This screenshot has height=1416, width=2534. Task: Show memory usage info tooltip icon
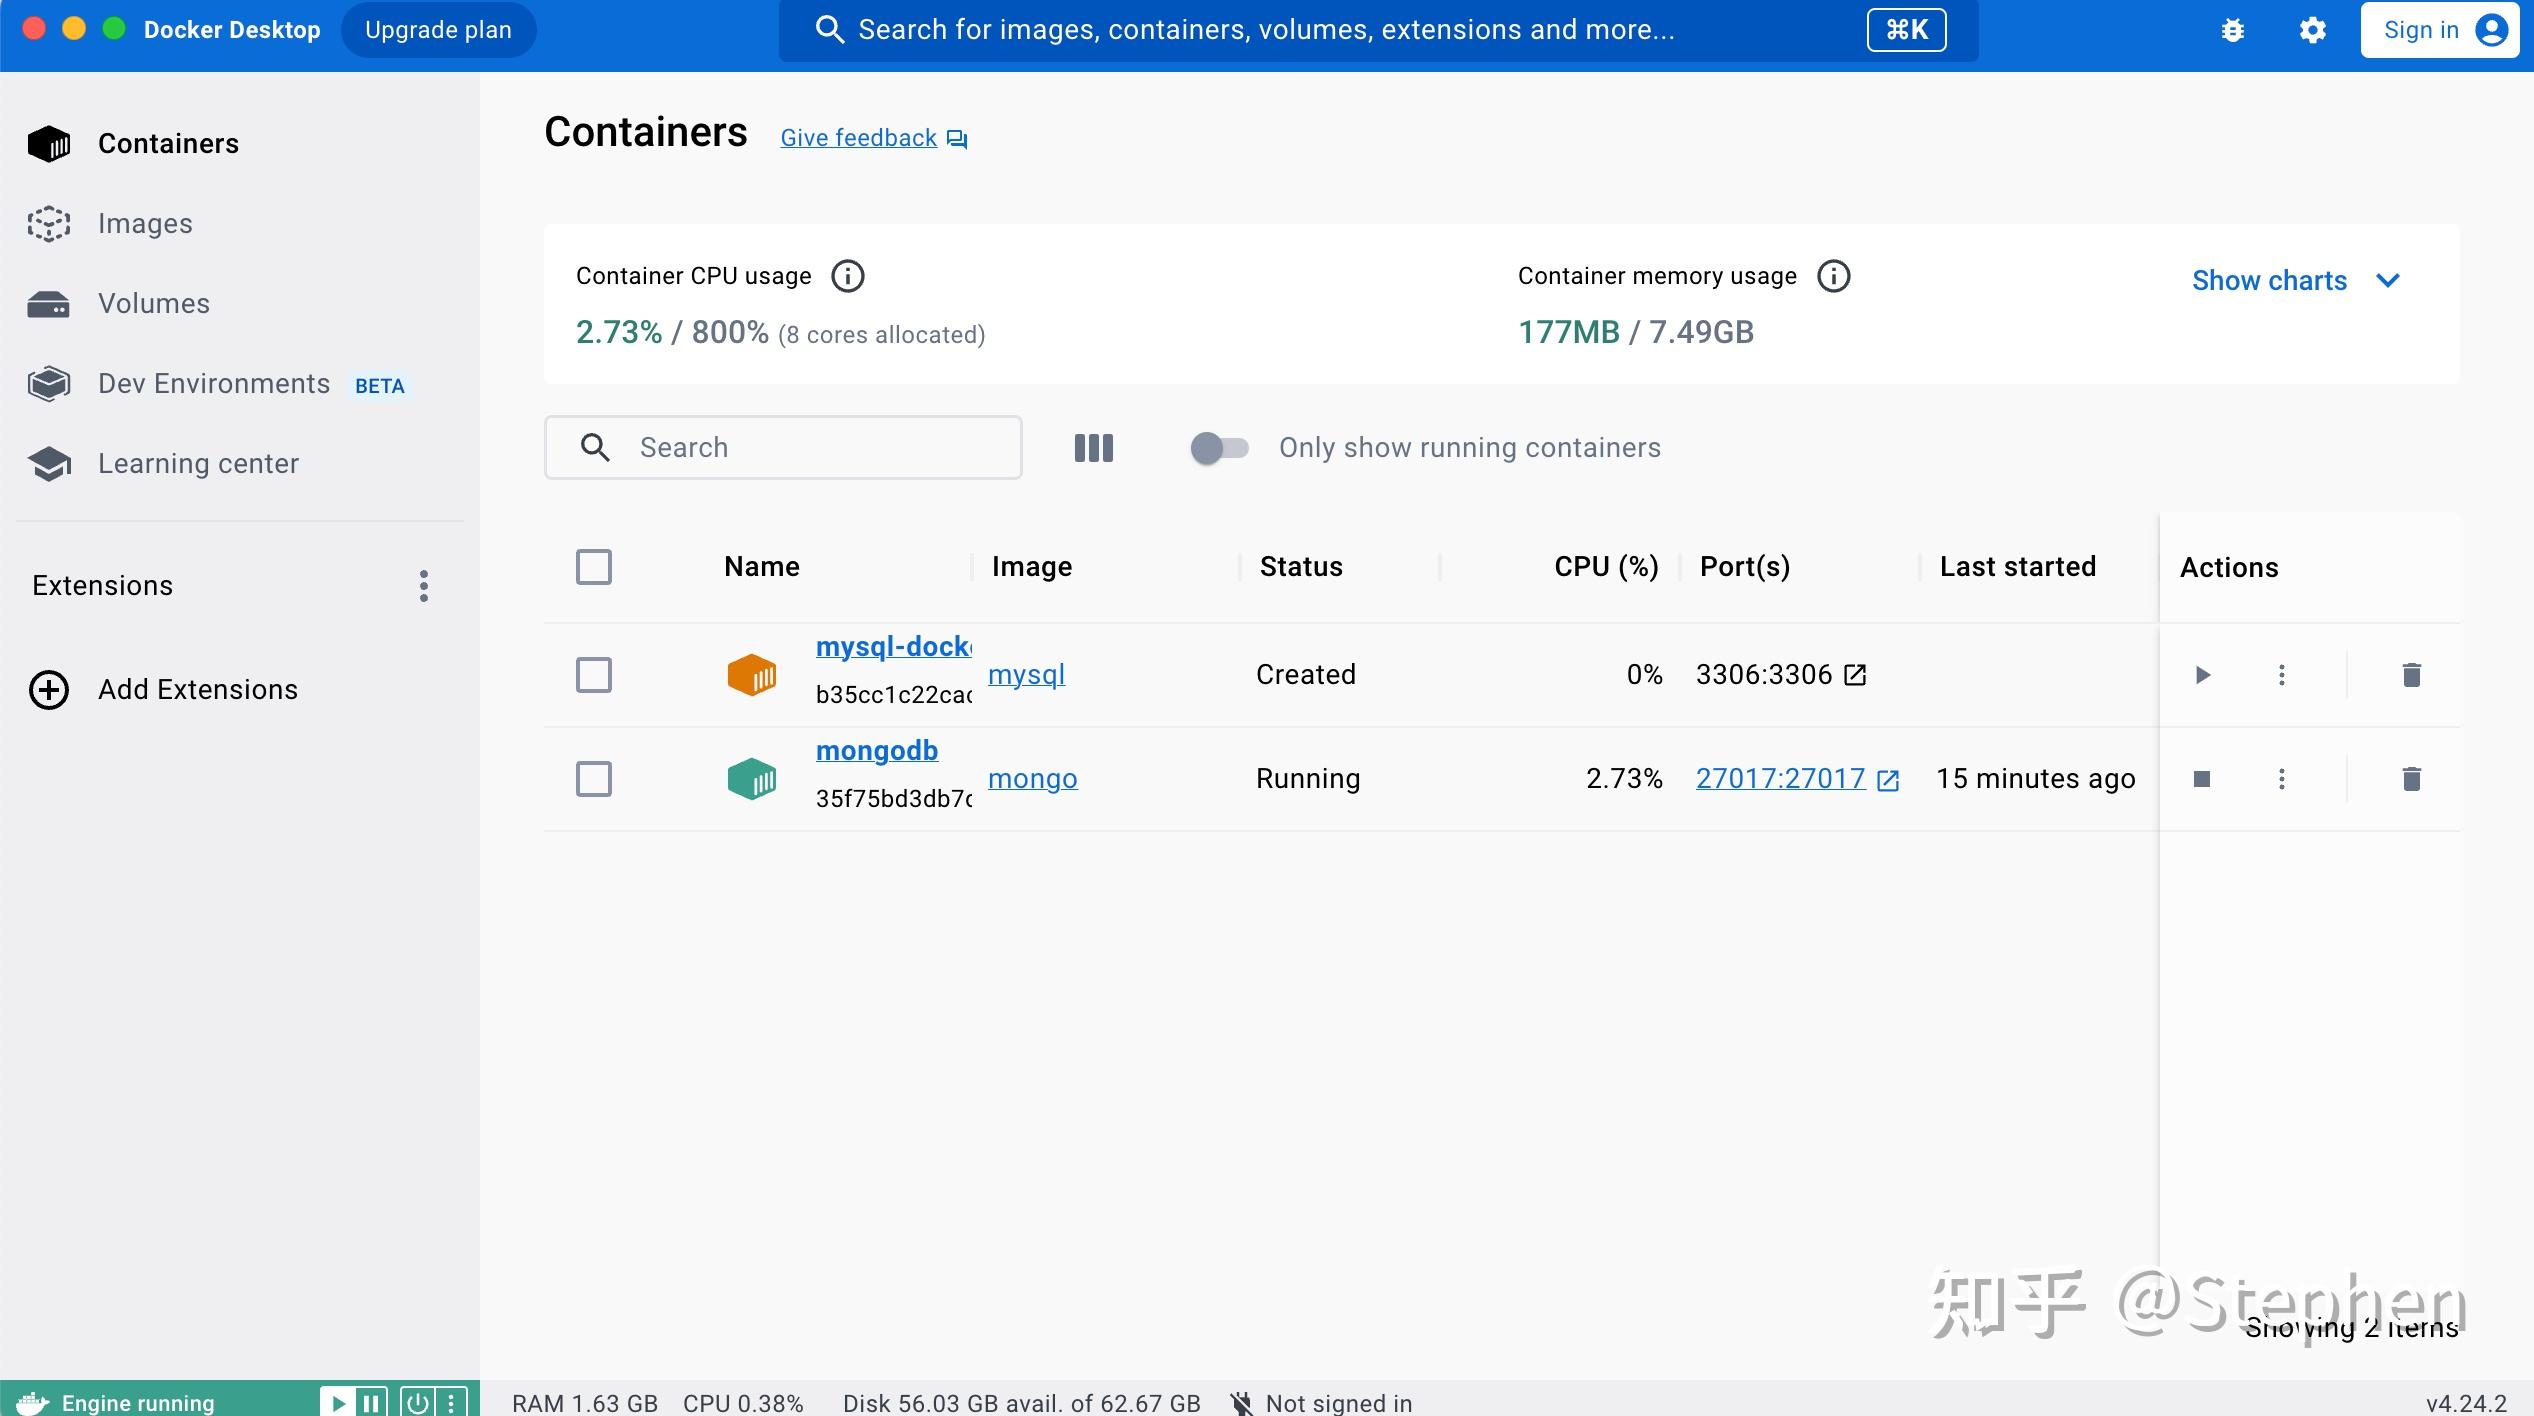1834,276
